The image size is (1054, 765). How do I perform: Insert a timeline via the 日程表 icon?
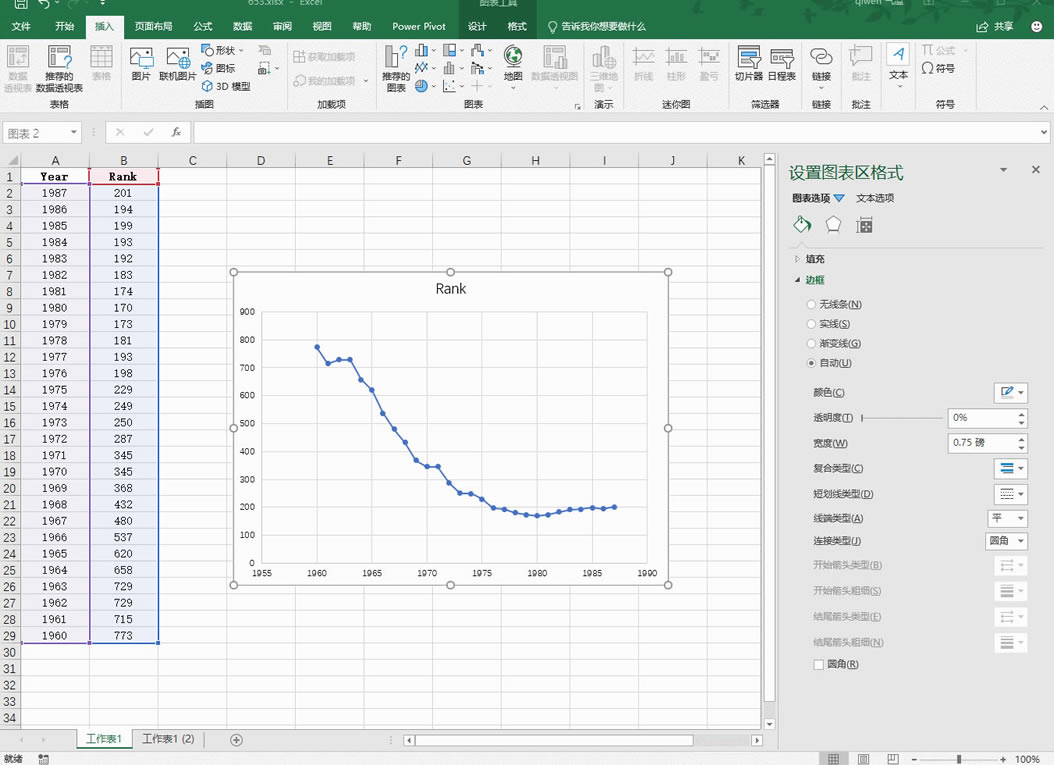[781, 65]
